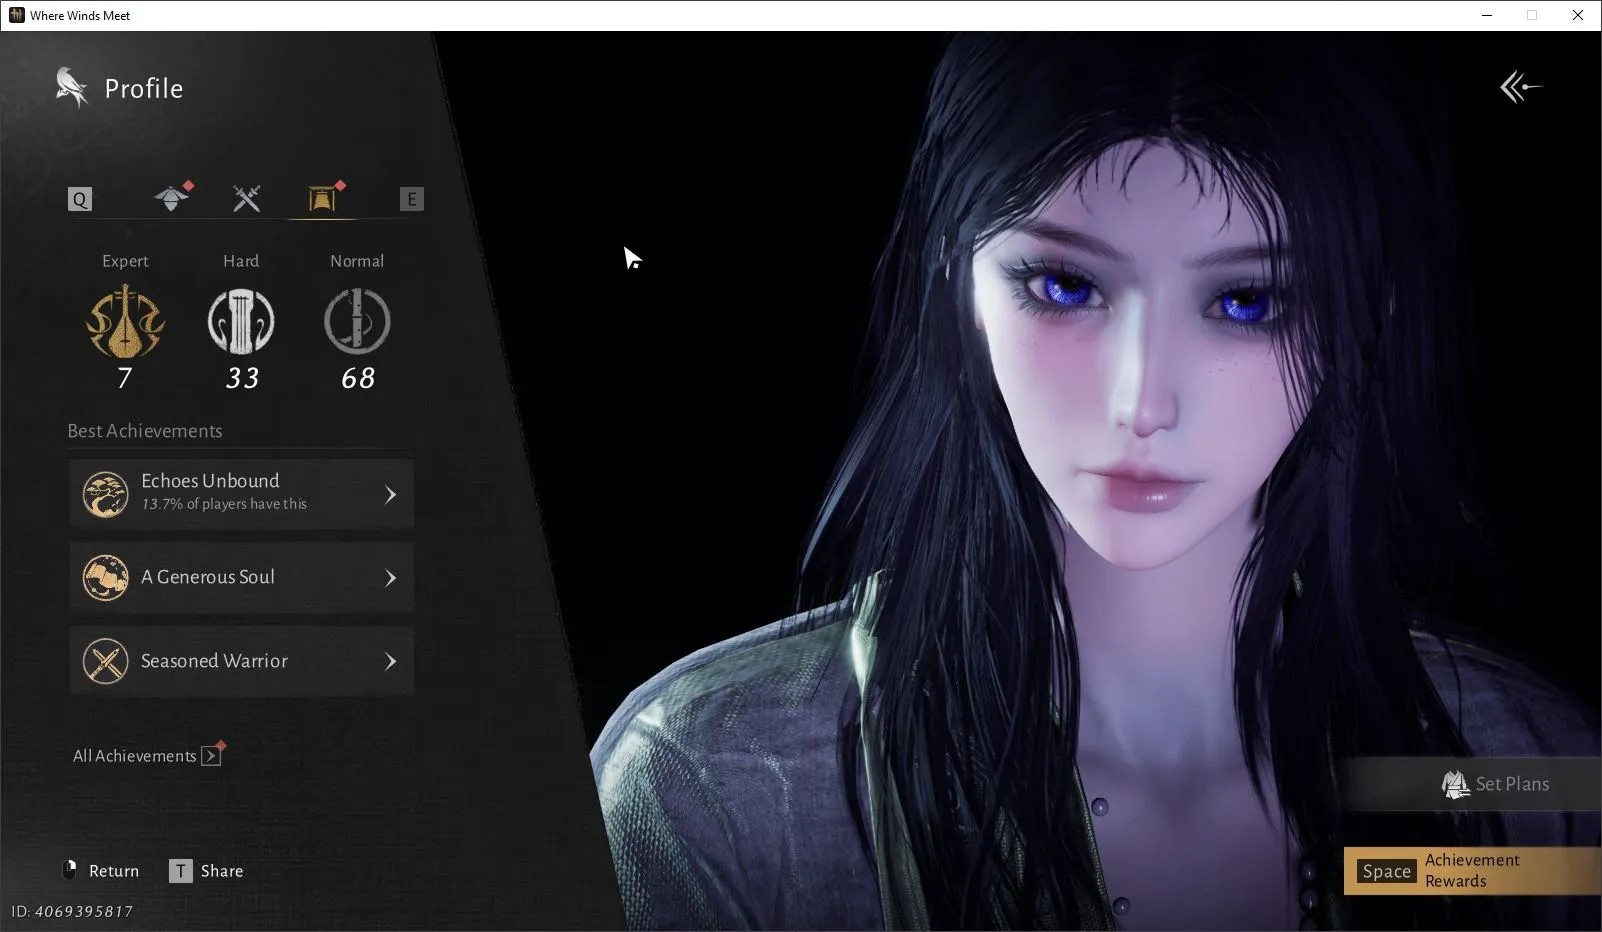Expand the A Generous Soul chevron arrow
The width and height of the screenshot is (1602, 932).
[390, 578]
